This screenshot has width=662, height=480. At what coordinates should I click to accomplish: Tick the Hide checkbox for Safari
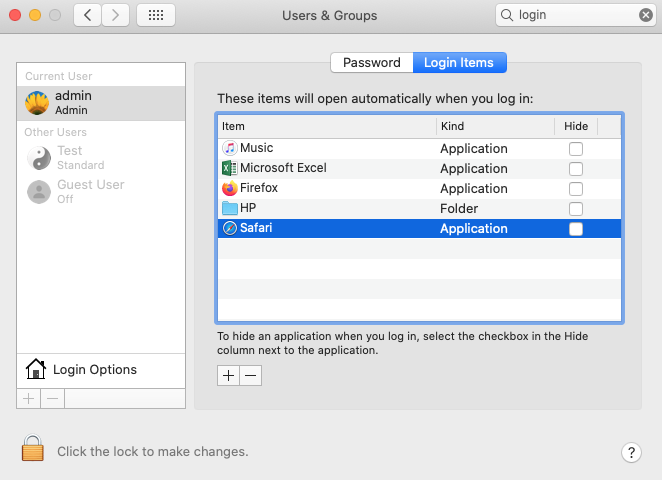point(576,228)
